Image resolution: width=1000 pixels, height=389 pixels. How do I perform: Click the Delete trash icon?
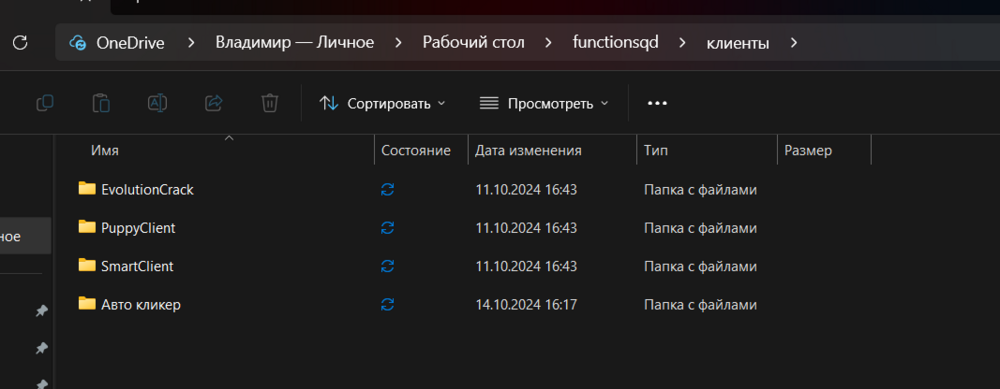[x=270, y=103]
